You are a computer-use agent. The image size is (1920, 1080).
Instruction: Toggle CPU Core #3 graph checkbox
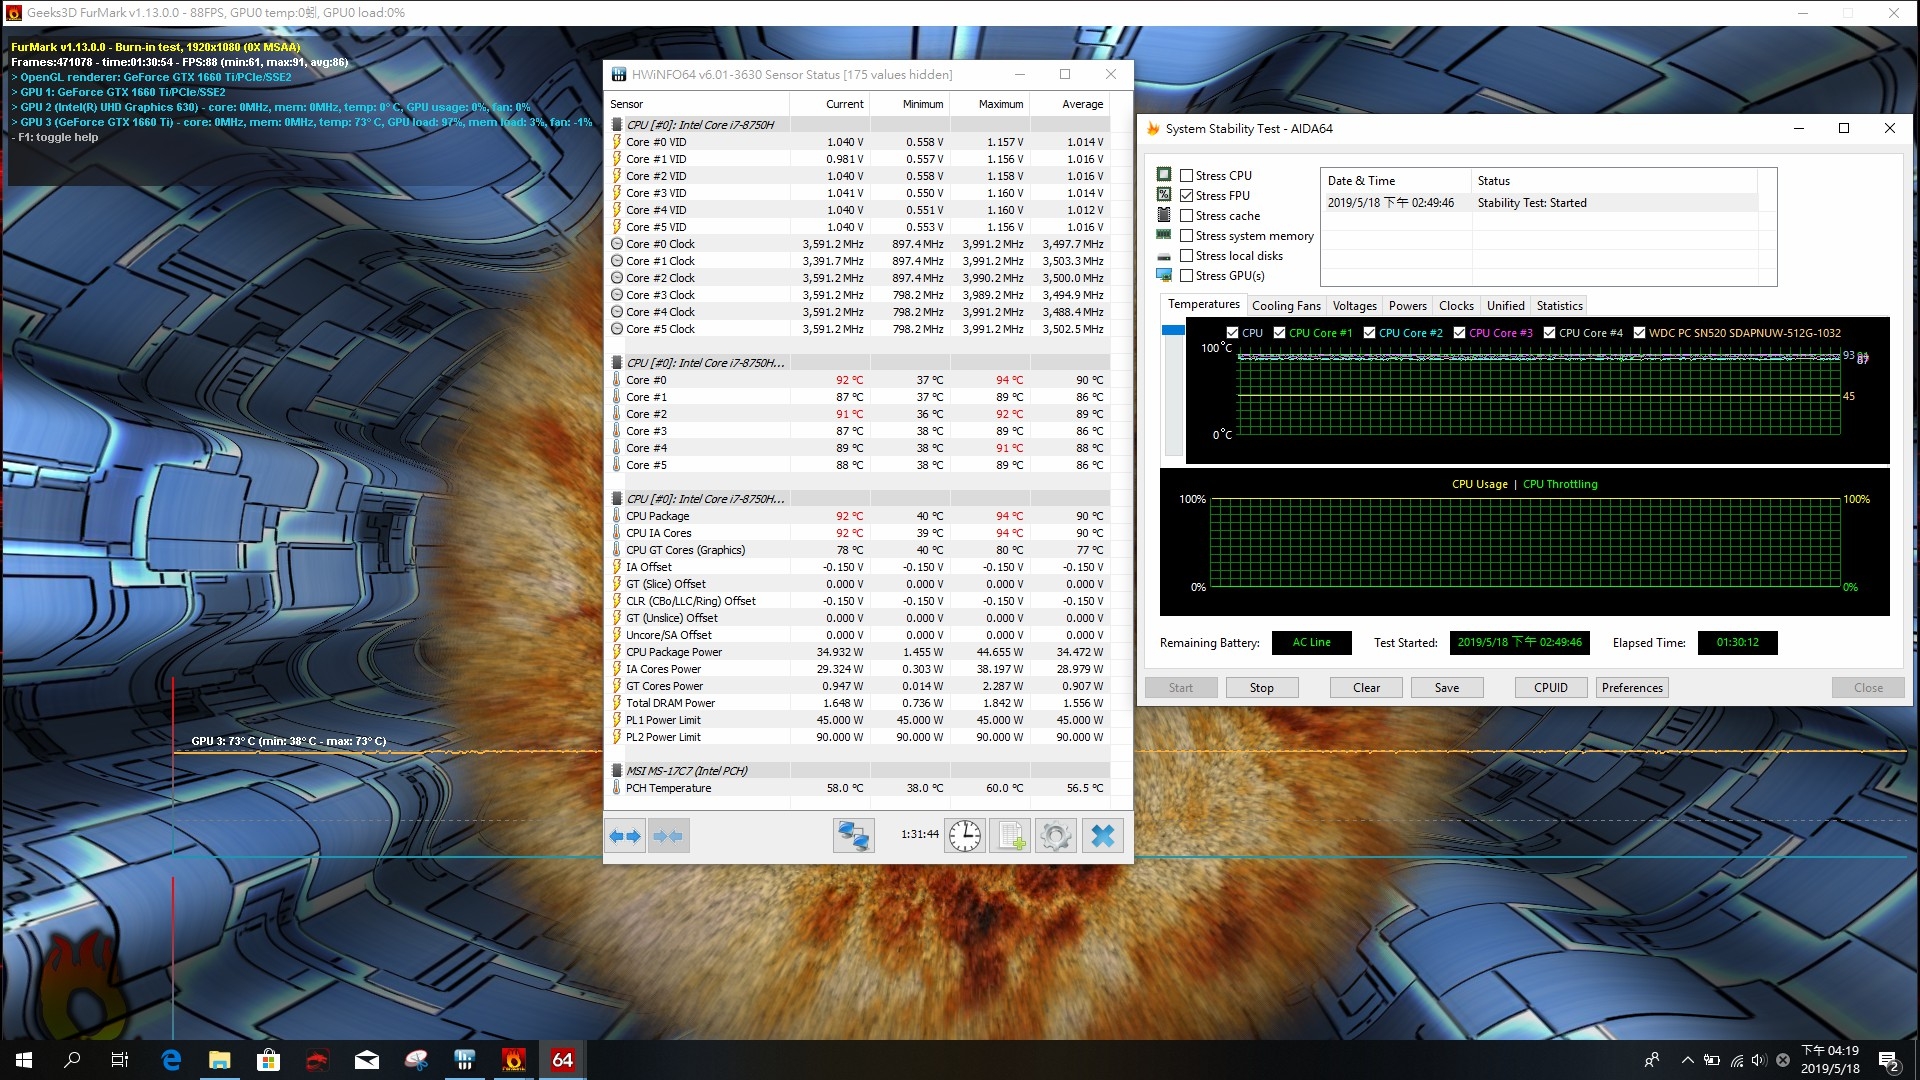[x=1459, y=333]
